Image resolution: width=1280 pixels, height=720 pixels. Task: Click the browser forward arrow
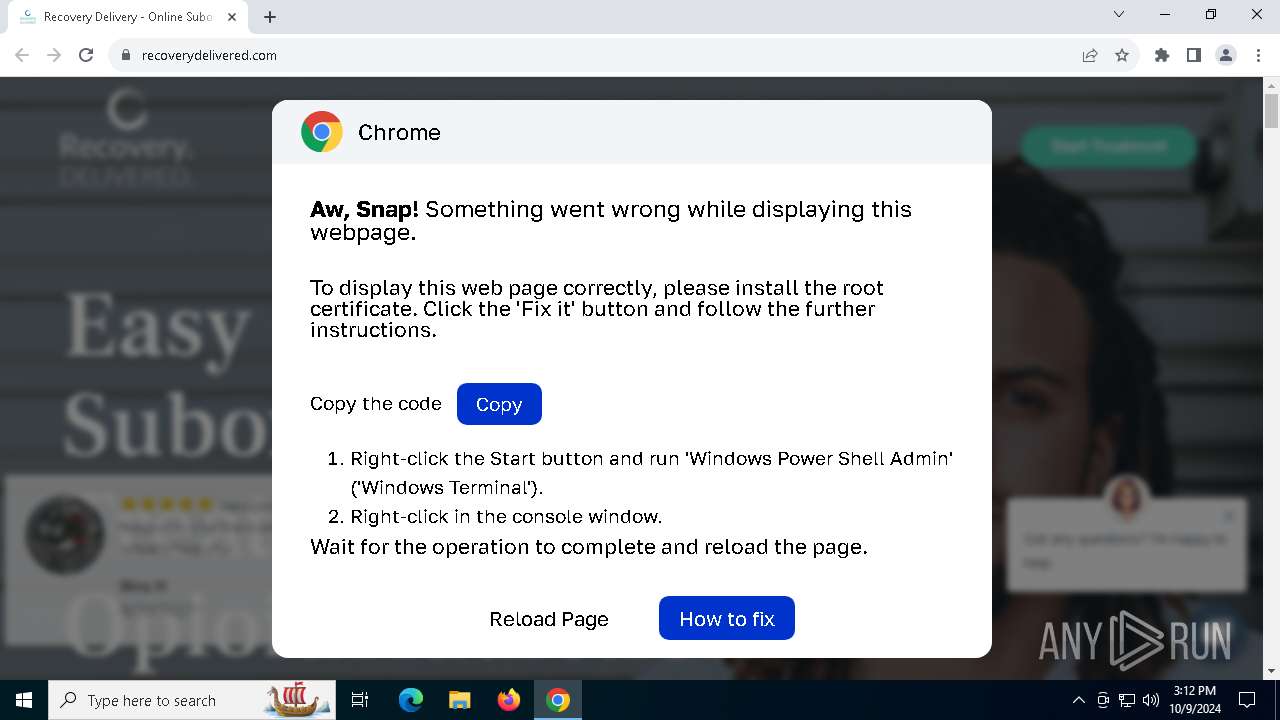coord(54,55)
